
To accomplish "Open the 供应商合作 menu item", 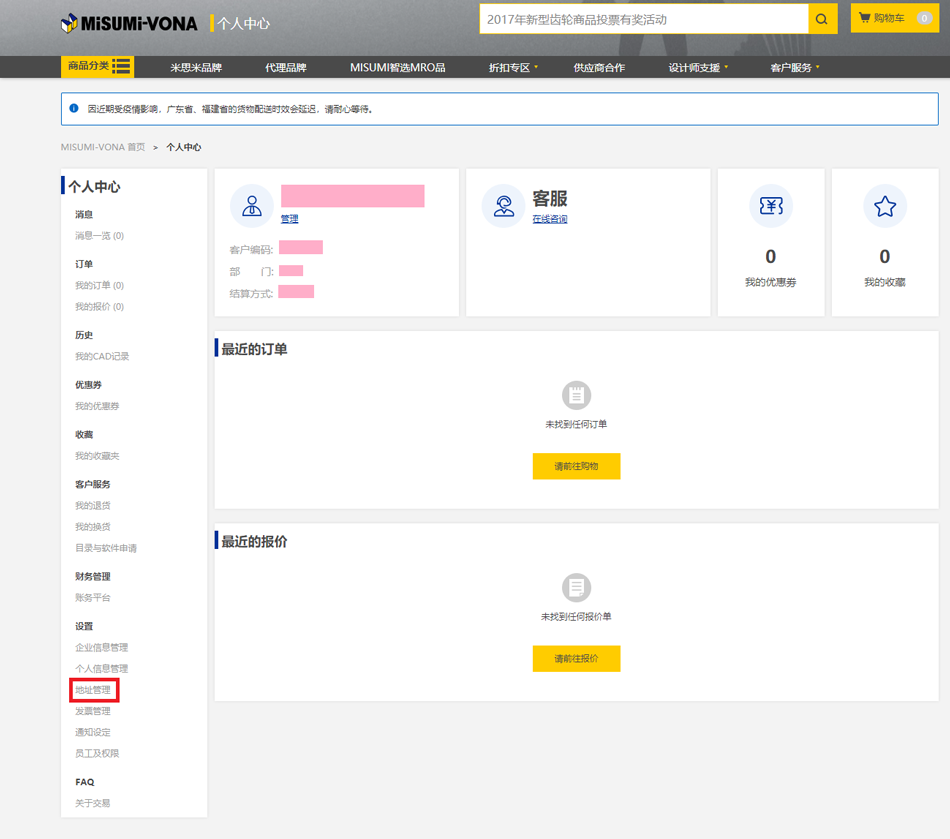I will [599, 68].
